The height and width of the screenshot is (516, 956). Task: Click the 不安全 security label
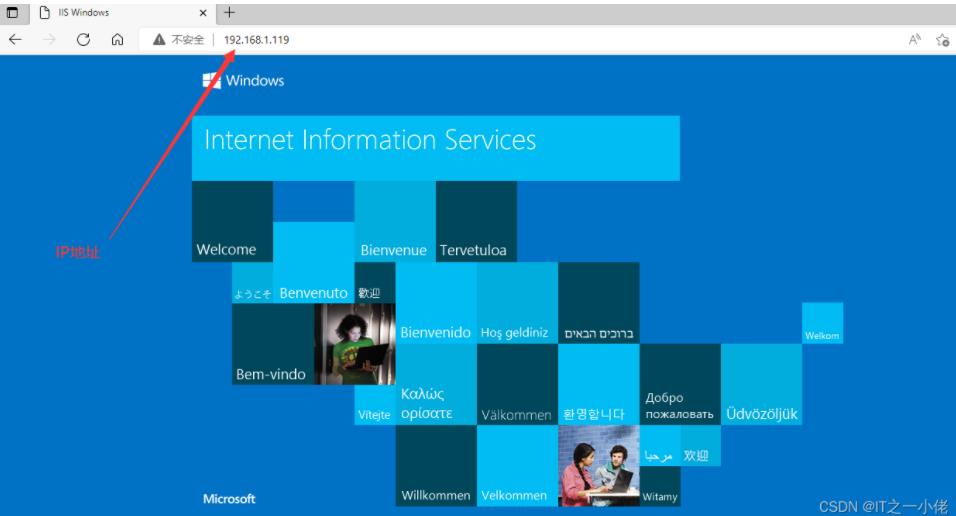(x=188, y=40)
